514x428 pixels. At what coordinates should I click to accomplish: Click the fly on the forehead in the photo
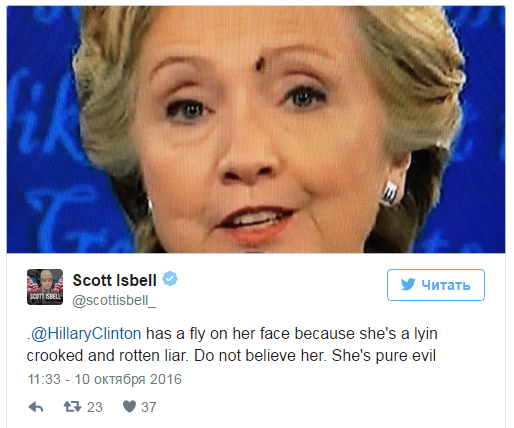click(260, 63)
